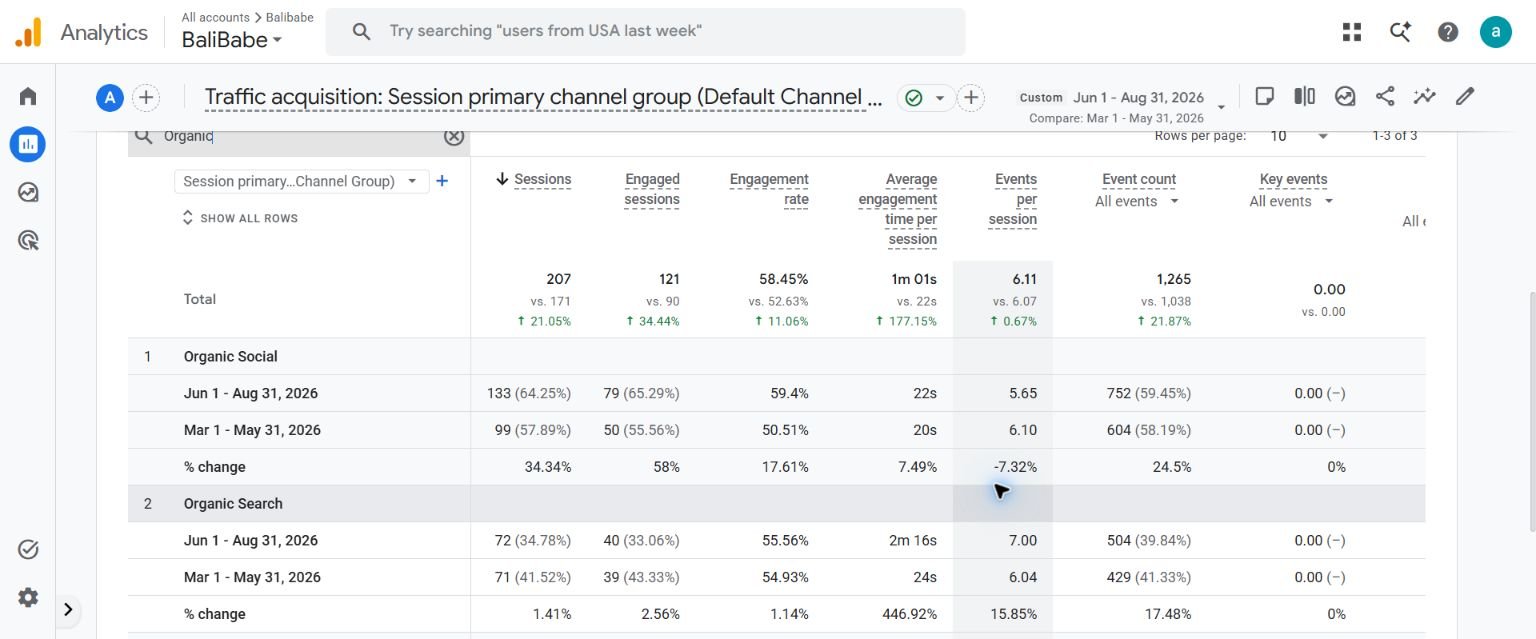The image size is (1536, 639).
Task: Open the 'Session primary…Channel Group' dimension dropdown
Action: tap(301, 181)
